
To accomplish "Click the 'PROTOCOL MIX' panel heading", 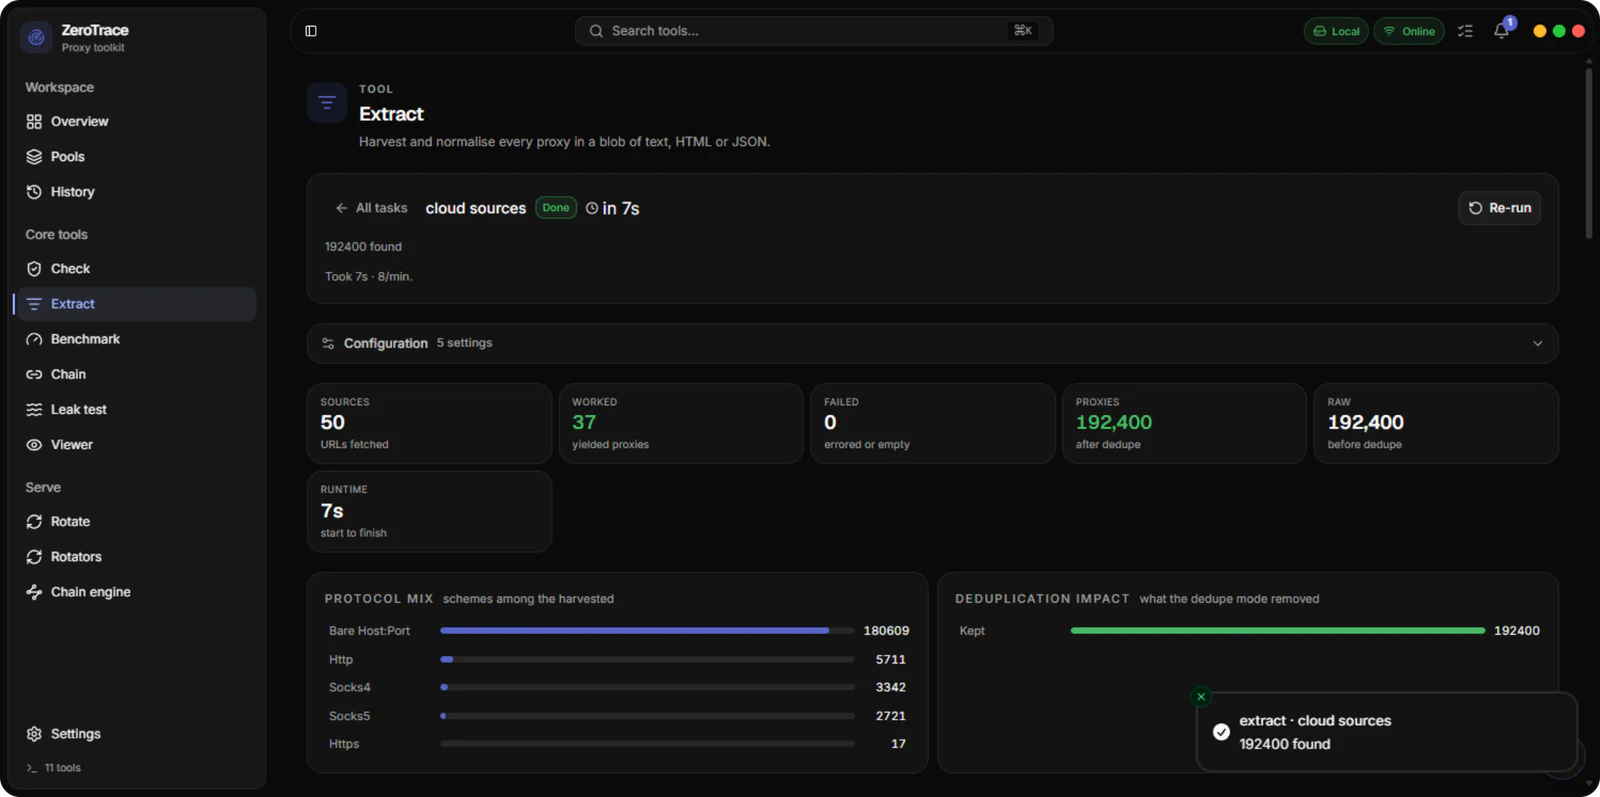I will 379,599.
